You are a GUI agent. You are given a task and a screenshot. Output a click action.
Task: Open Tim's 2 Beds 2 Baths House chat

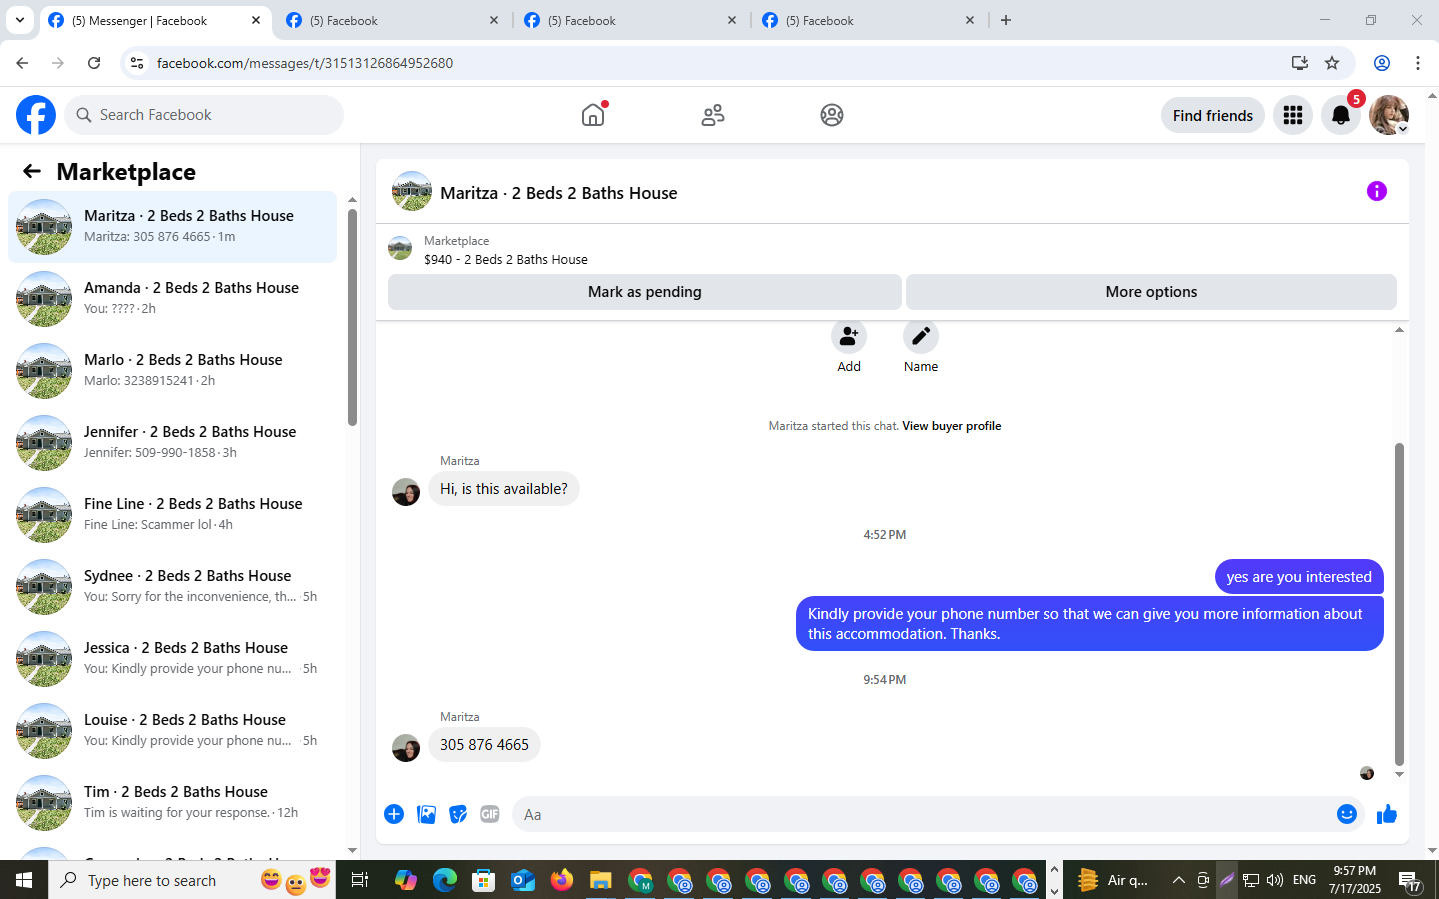(172, 803)
